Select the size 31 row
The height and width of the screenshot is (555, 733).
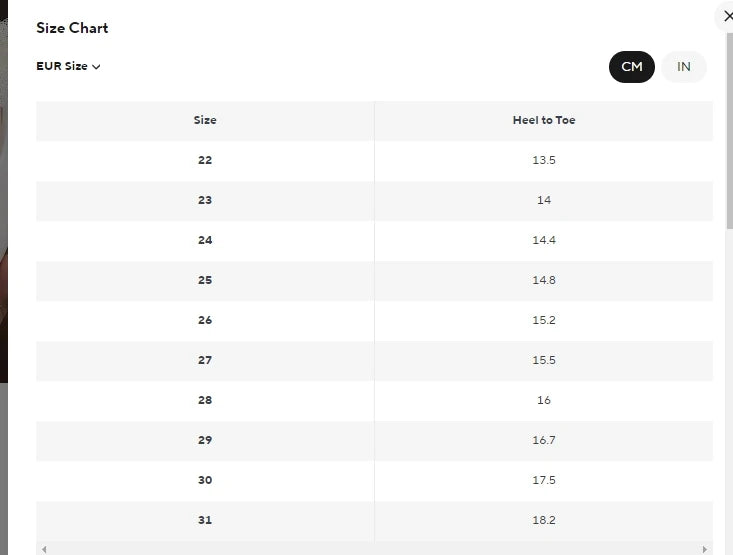coord(205,520)
